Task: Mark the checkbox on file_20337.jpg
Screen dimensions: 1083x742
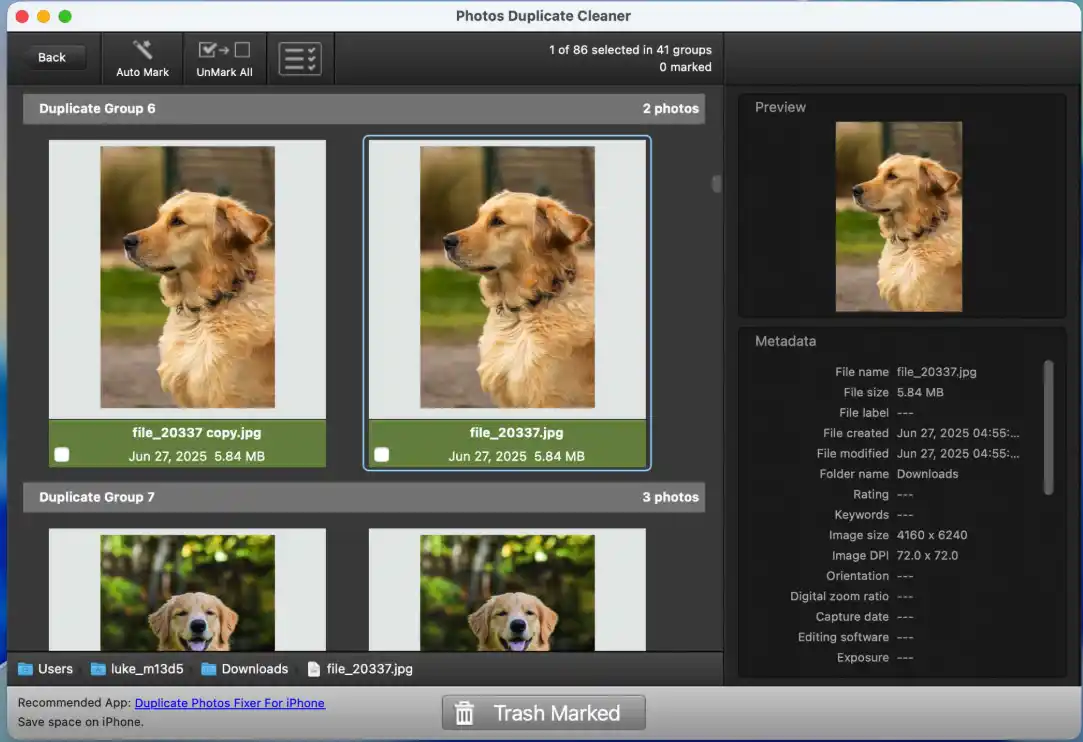Action: [x=381, y=454]
